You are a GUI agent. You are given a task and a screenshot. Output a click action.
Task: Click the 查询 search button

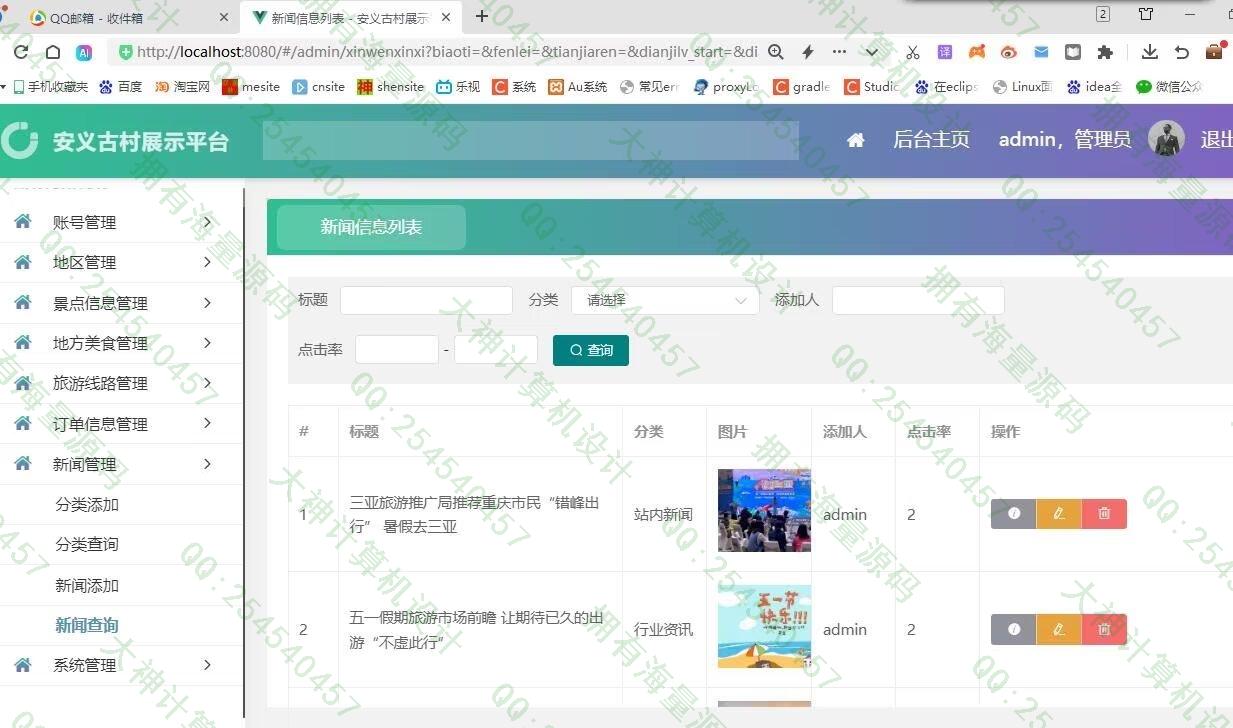(591, 350)
